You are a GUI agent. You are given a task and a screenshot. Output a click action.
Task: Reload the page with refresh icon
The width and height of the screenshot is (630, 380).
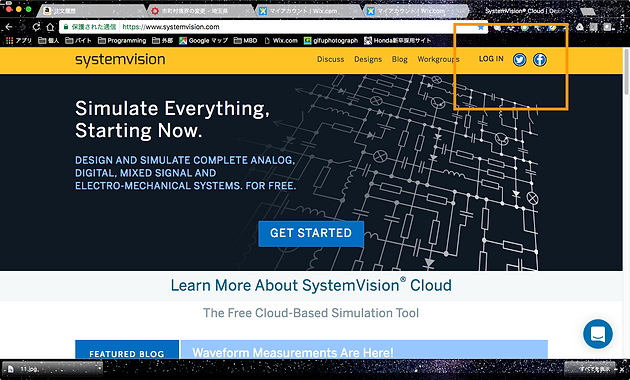[x=36, y=27]
